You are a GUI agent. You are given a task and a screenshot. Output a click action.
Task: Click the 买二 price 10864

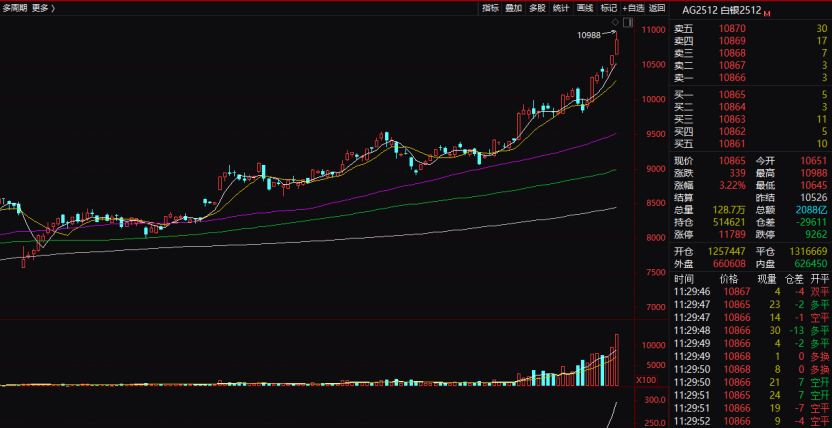732,107
